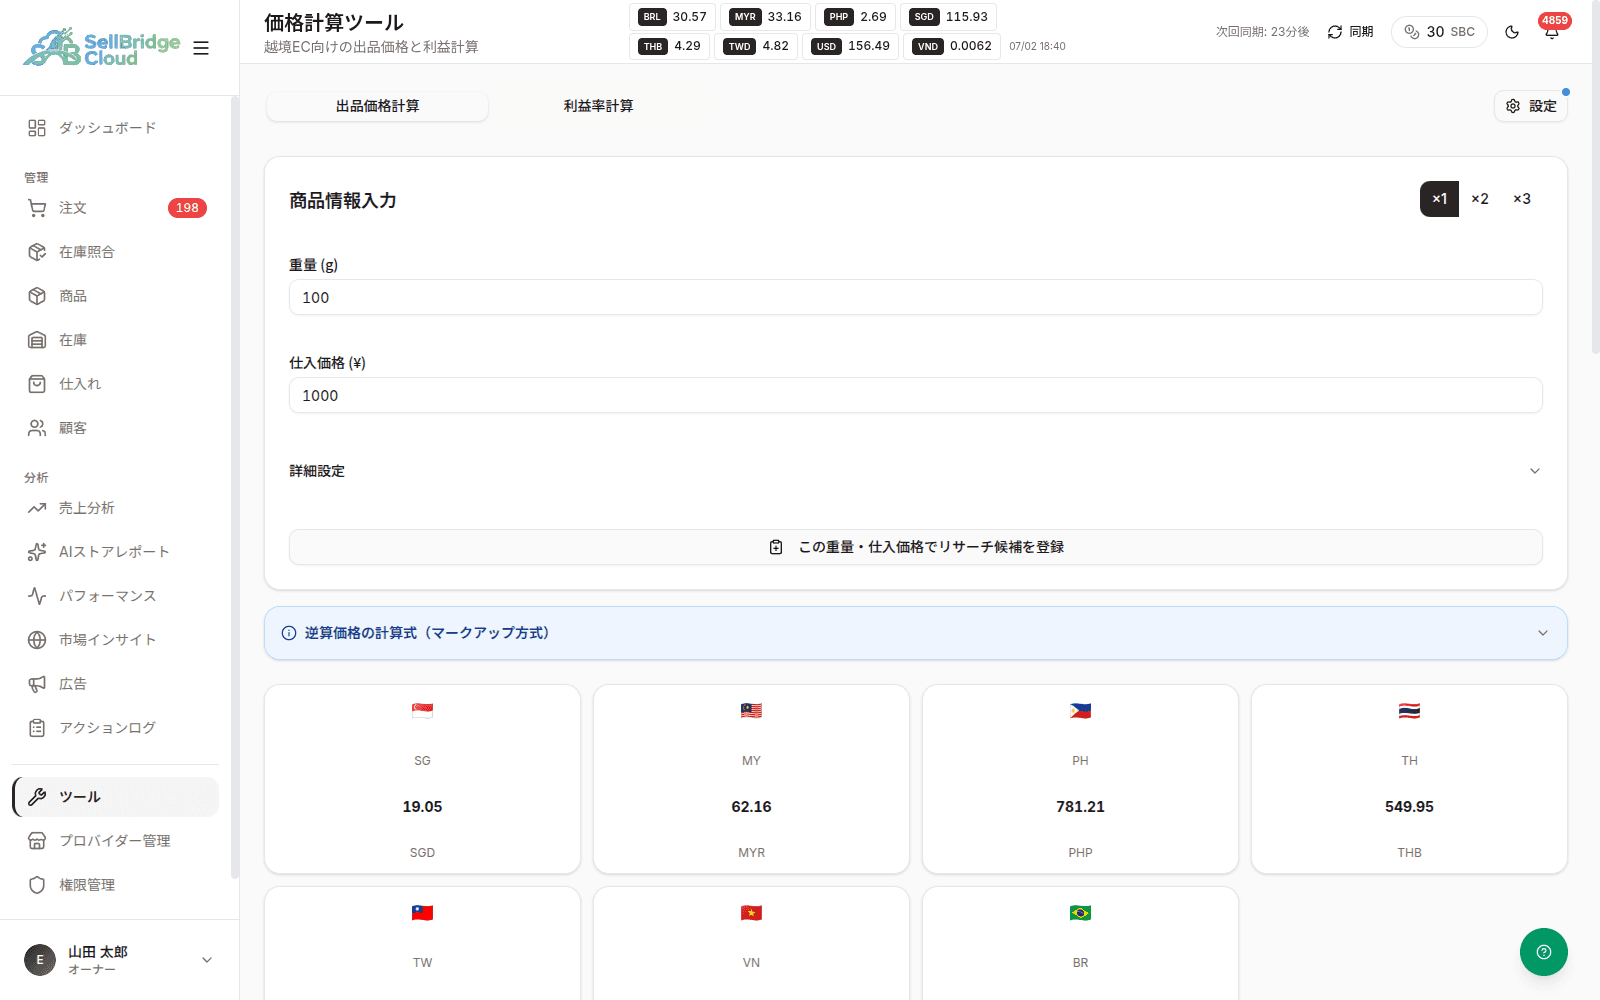Click the TW Taiwan flag card

tap(422, 943)
